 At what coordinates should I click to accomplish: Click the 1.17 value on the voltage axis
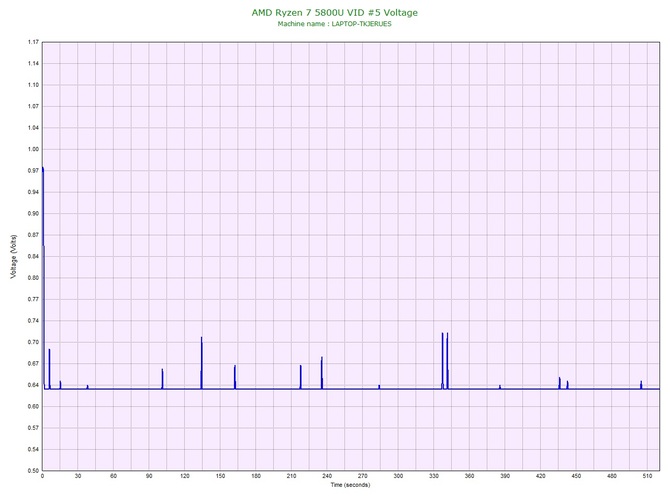click(33, 42)
